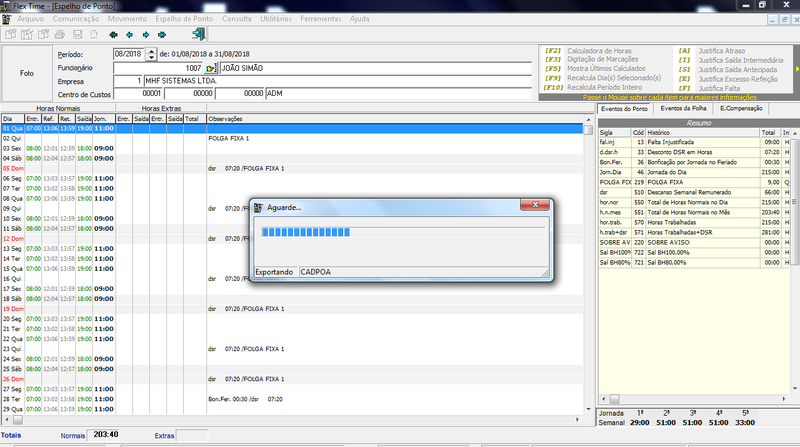Open the Consulta menu
This screenshot has height=447, width=800.
pyautogui.click(x=237, y=19)
